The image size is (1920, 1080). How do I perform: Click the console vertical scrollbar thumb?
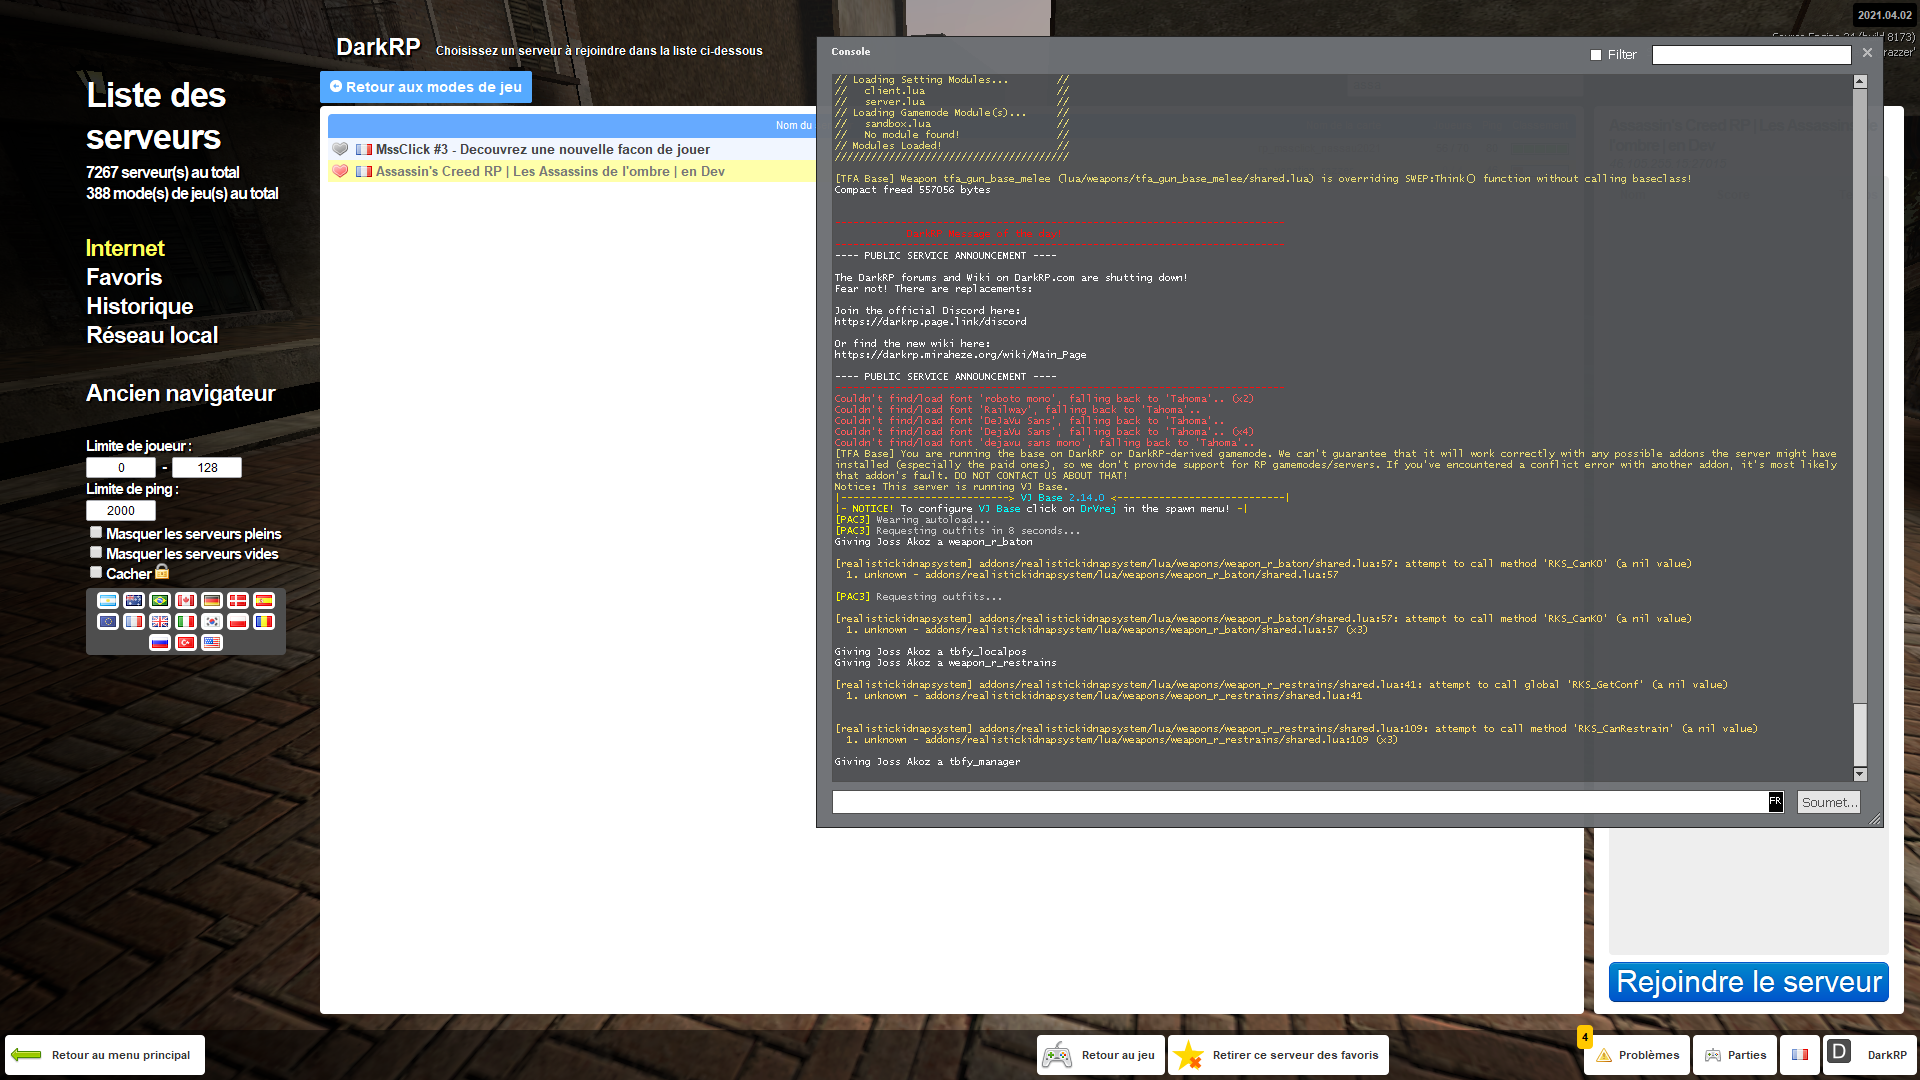tap(1860, 734)
